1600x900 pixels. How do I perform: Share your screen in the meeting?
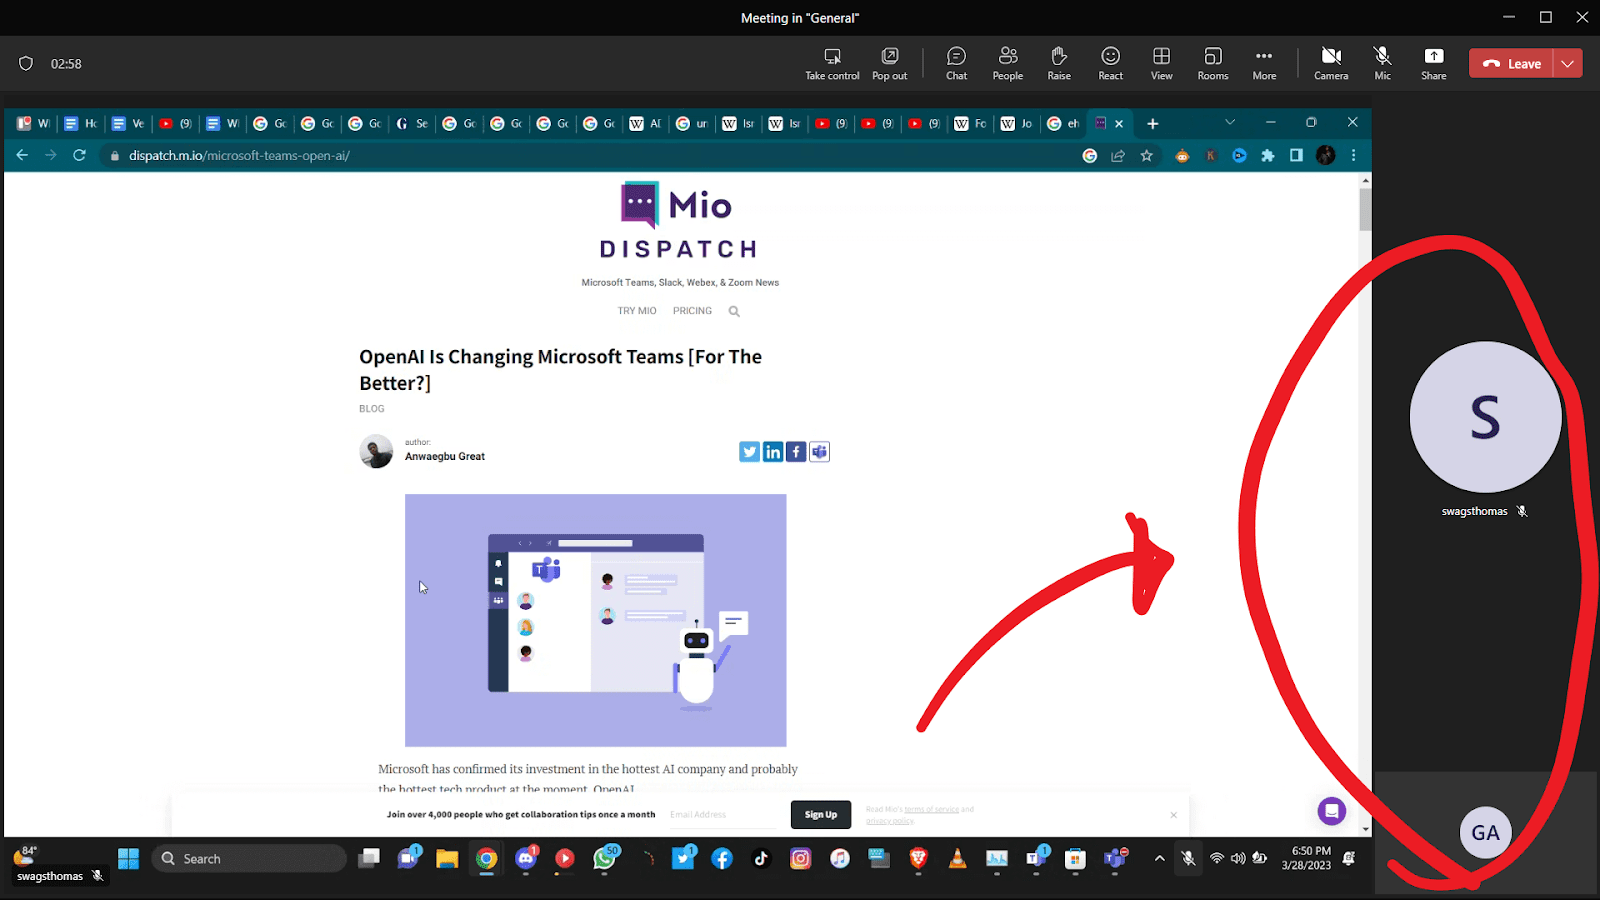tap(1434, 64)
